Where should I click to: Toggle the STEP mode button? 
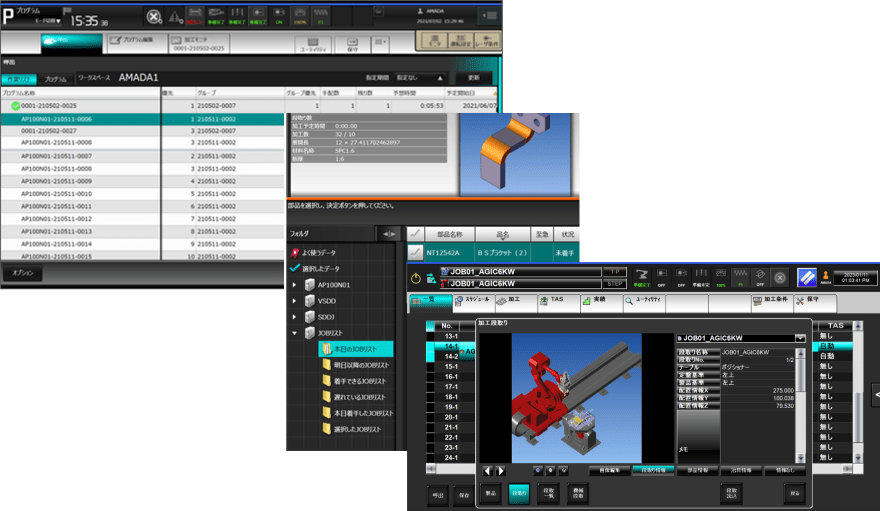tap(616, 284)
